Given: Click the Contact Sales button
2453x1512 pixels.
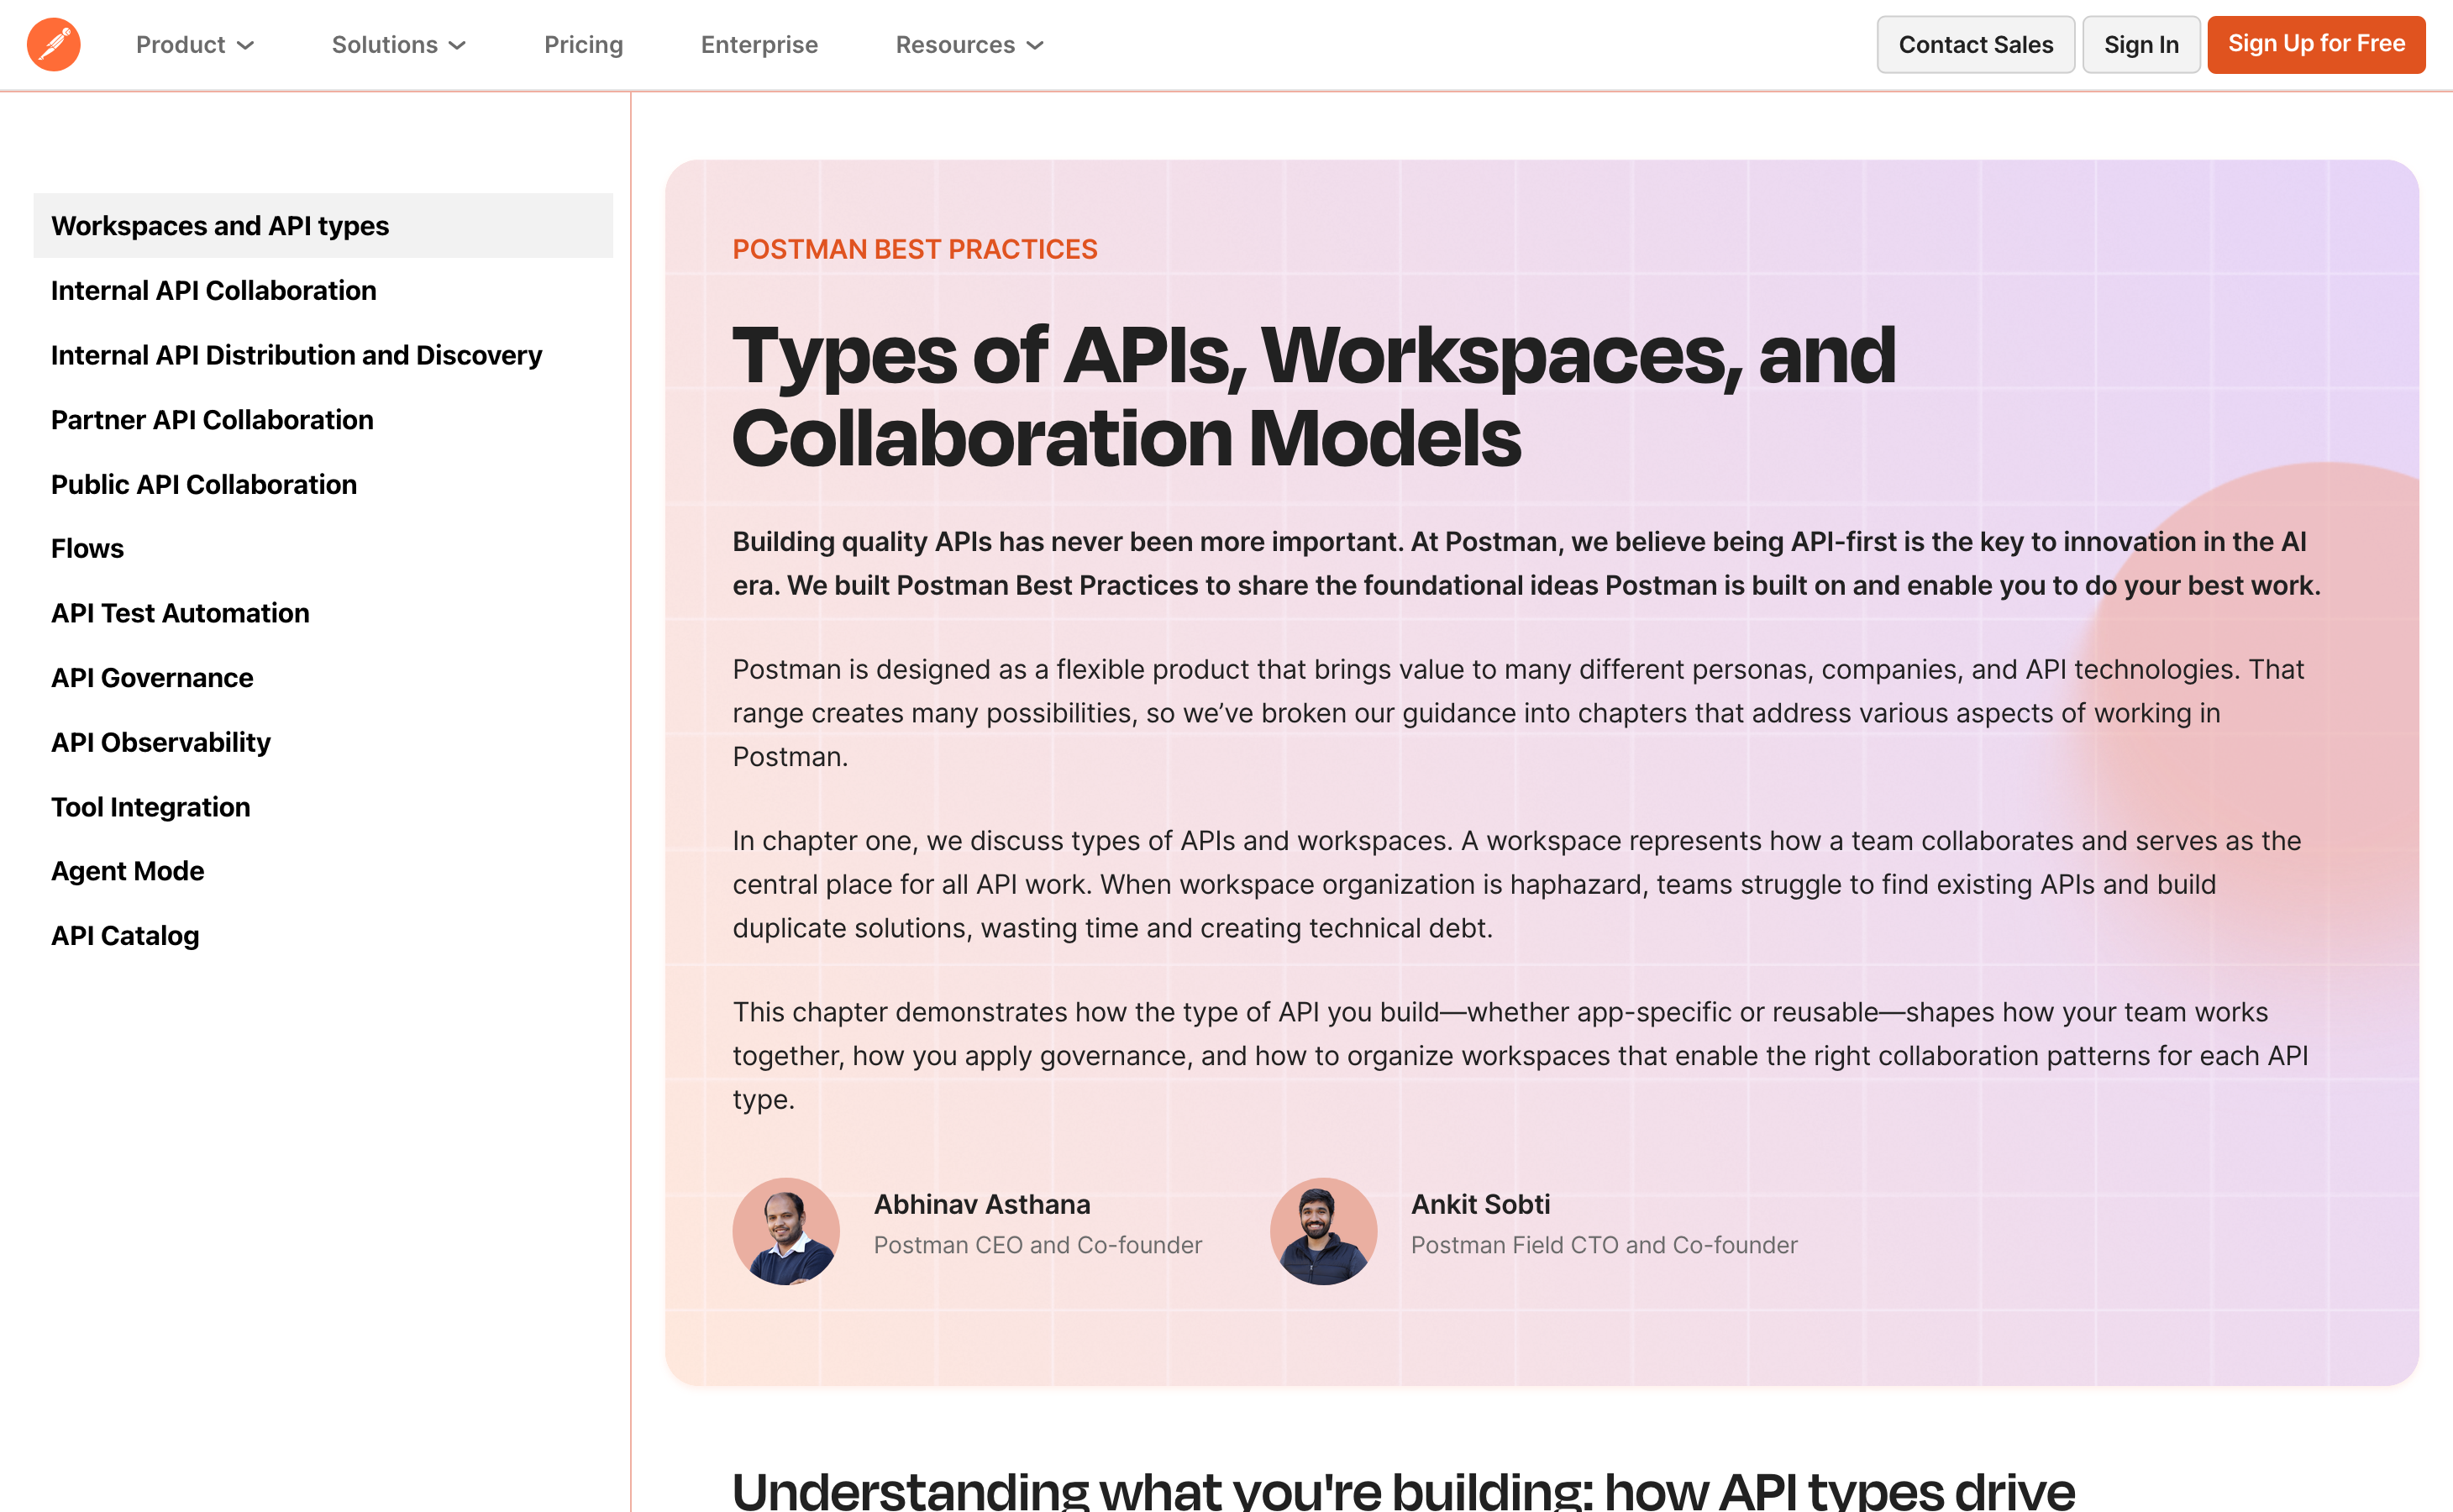Looking at the screenshot, I should pos(1975,45).
